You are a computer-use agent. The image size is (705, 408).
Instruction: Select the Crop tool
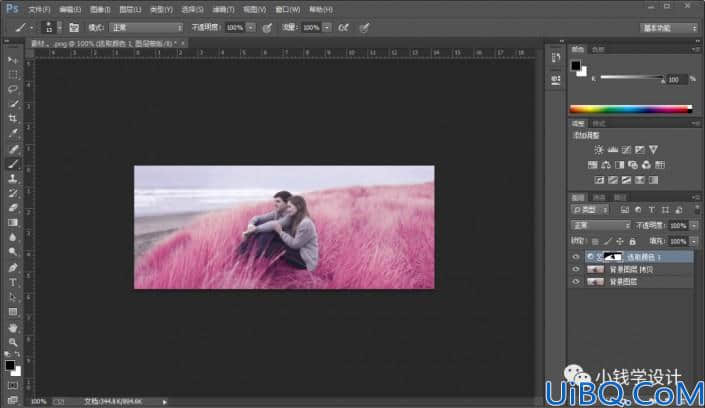pos(13,119)
